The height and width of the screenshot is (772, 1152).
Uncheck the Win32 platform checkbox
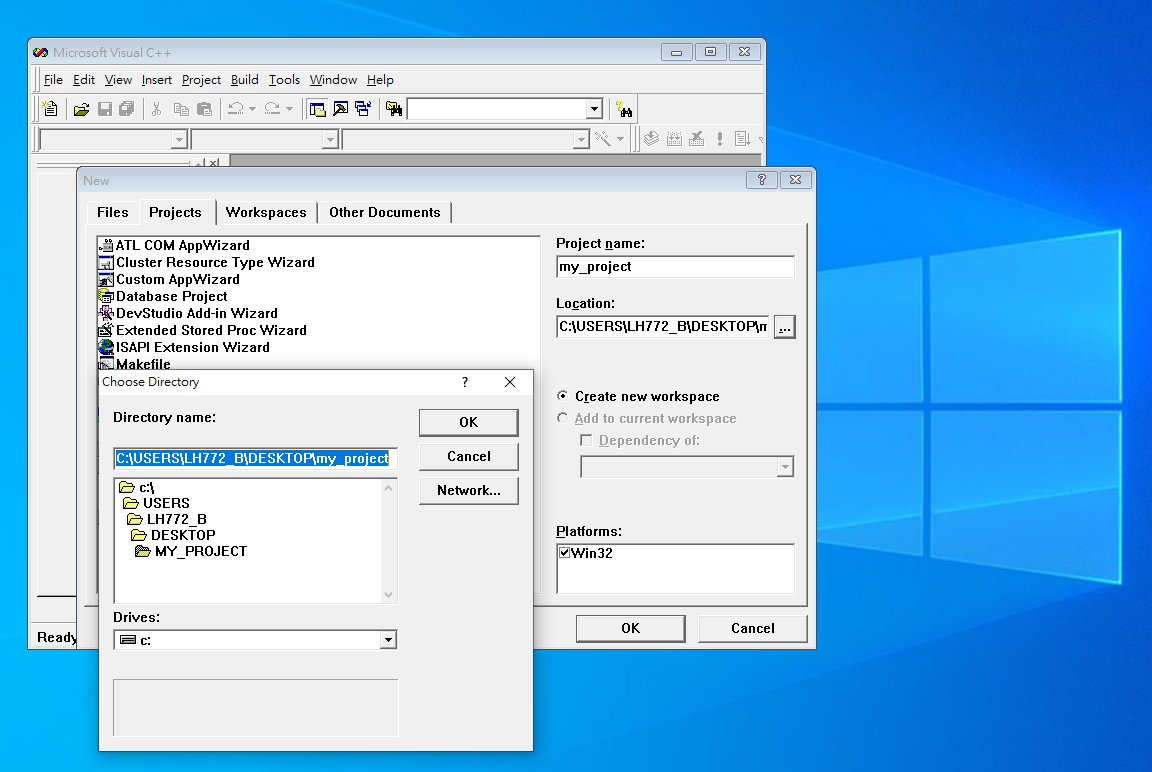[564, 552]
